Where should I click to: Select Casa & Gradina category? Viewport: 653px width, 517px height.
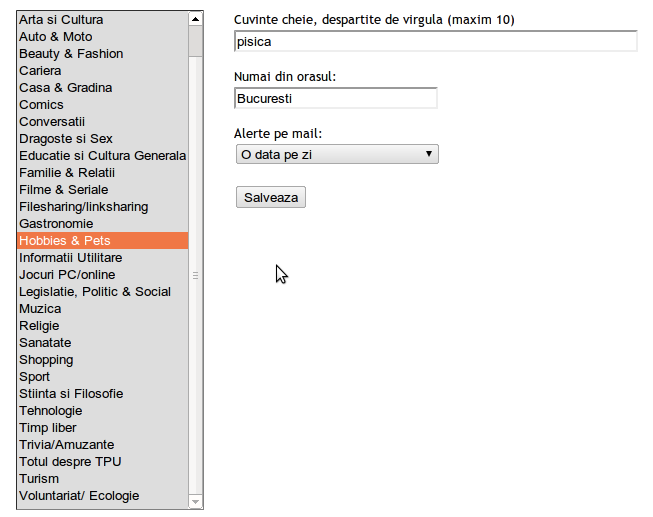click(x=102, y=87)
